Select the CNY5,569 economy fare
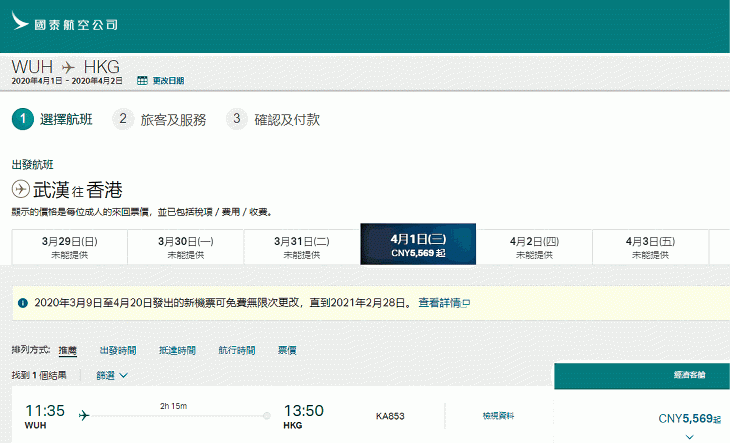The height and width of the screenshot is (443, 730). pos(689,418)
